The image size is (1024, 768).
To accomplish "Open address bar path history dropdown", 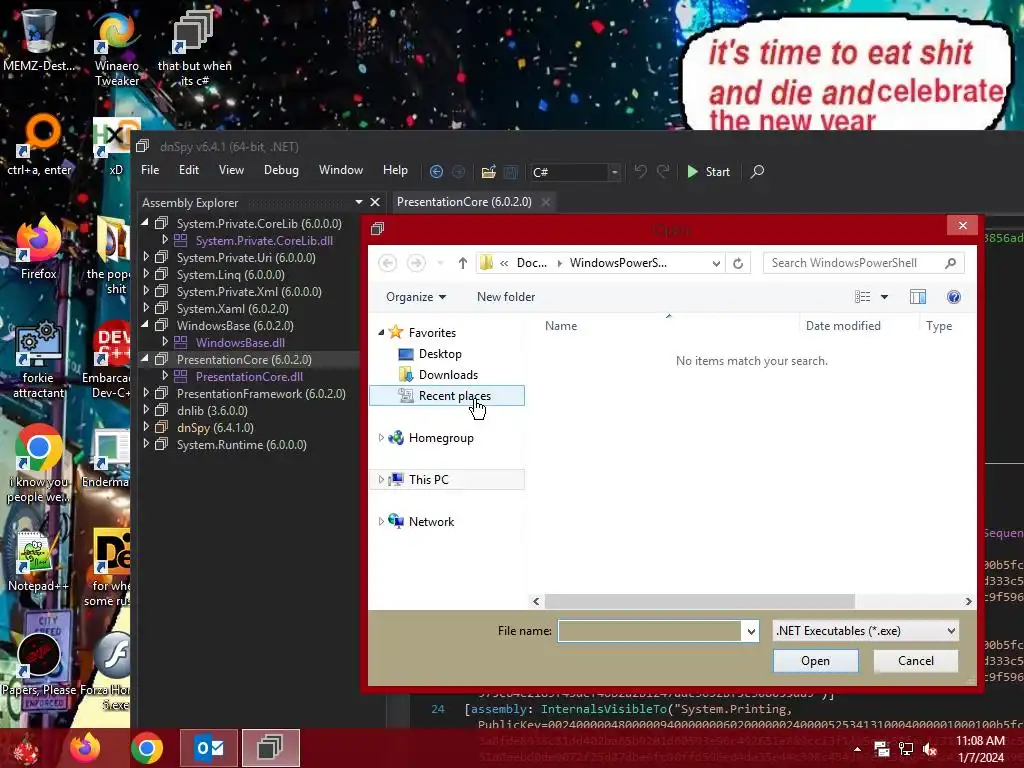I will click(716, 263).
